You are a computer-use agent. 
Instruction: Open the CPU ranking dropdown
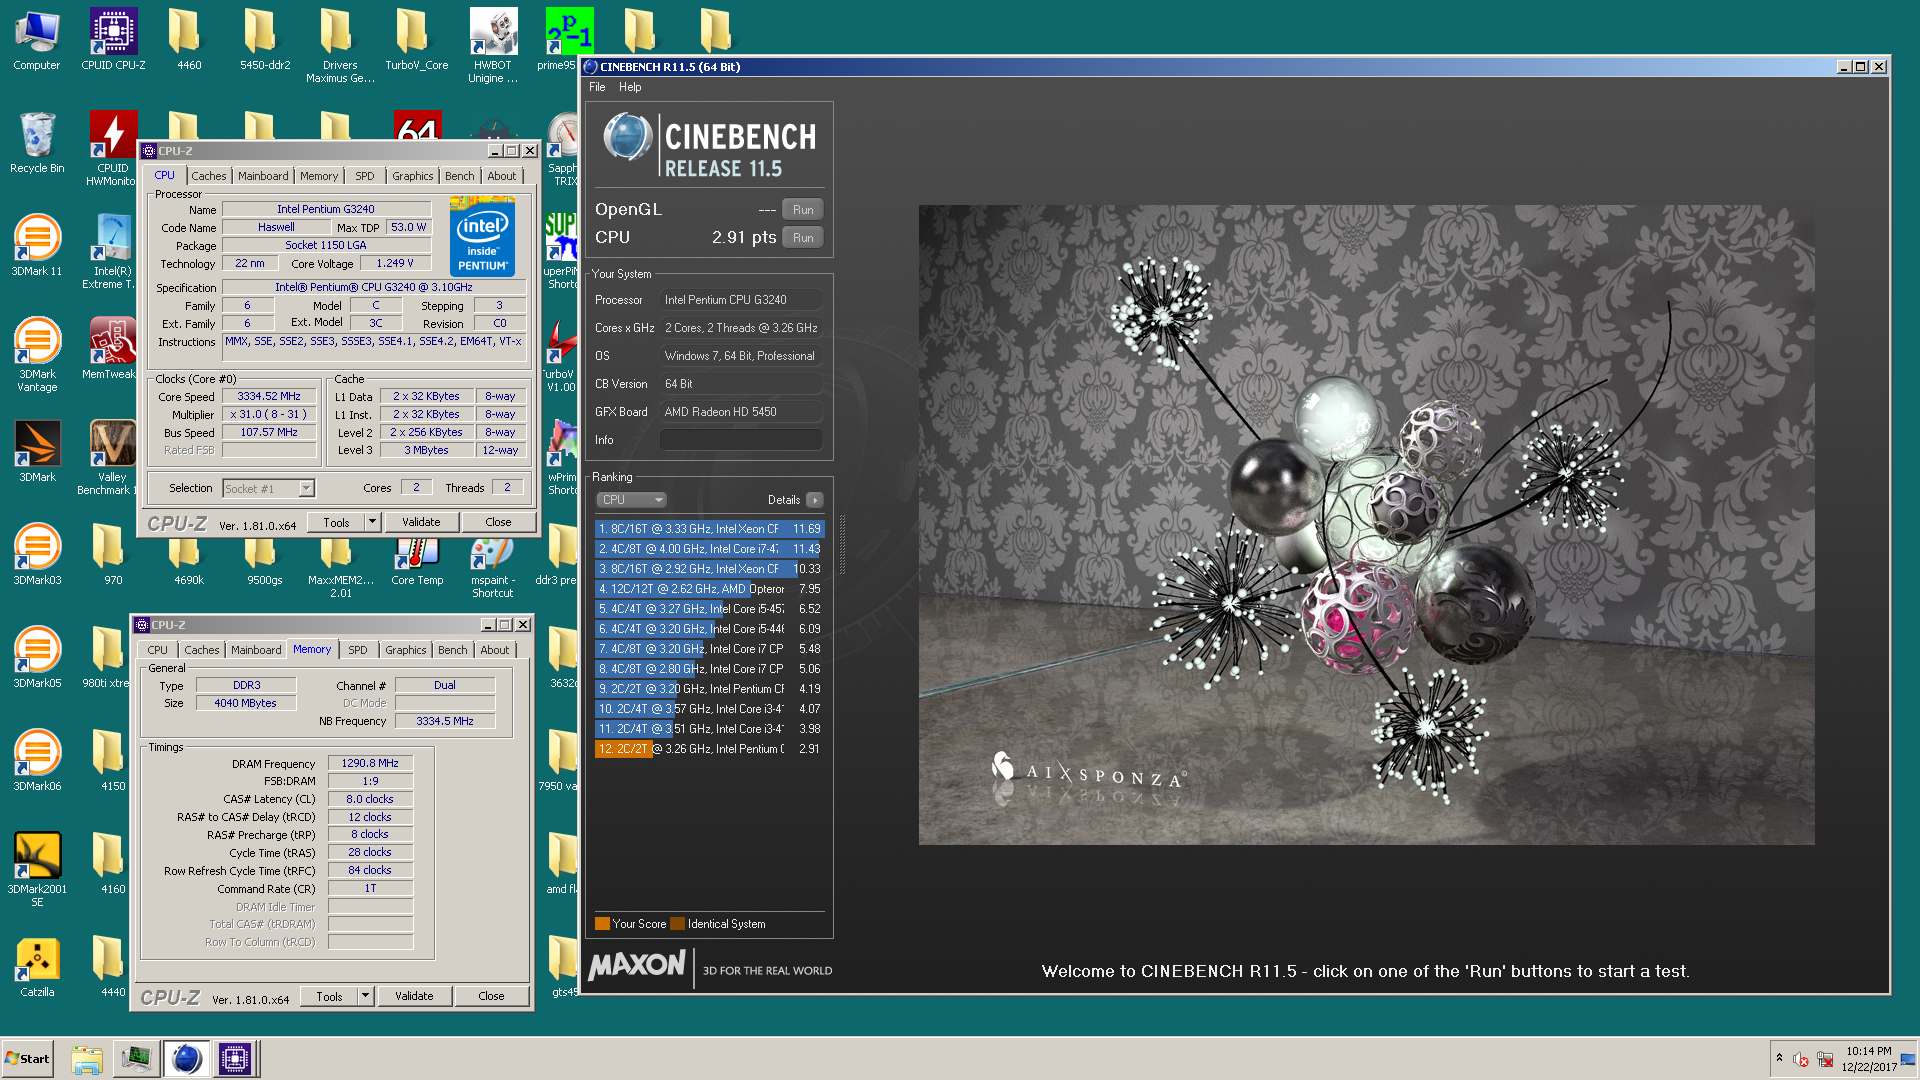pos(632,500)
